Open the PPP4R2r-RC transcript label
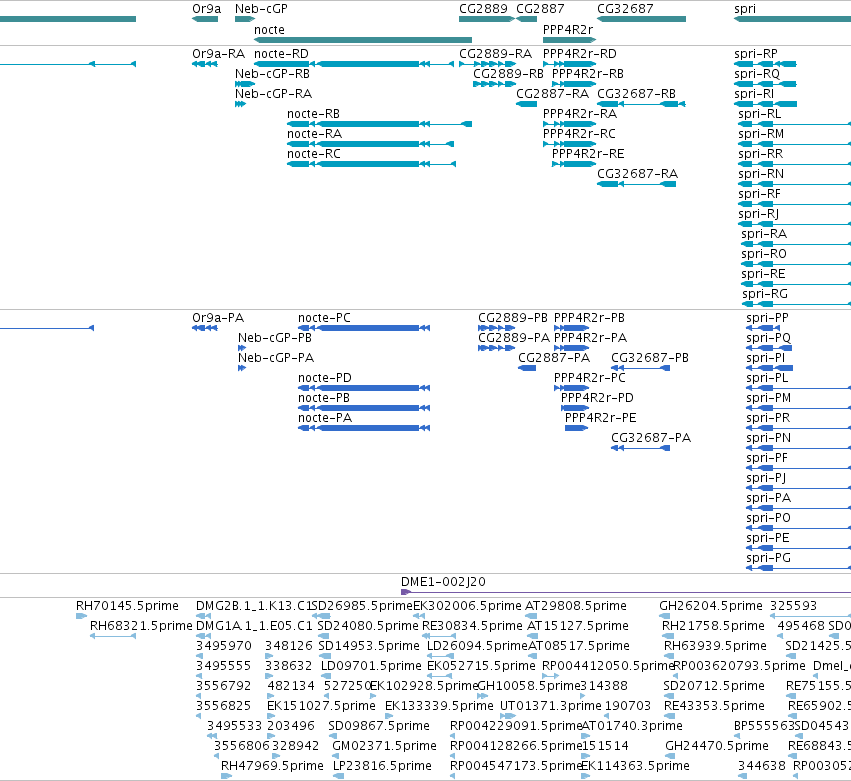 [579, 134]
